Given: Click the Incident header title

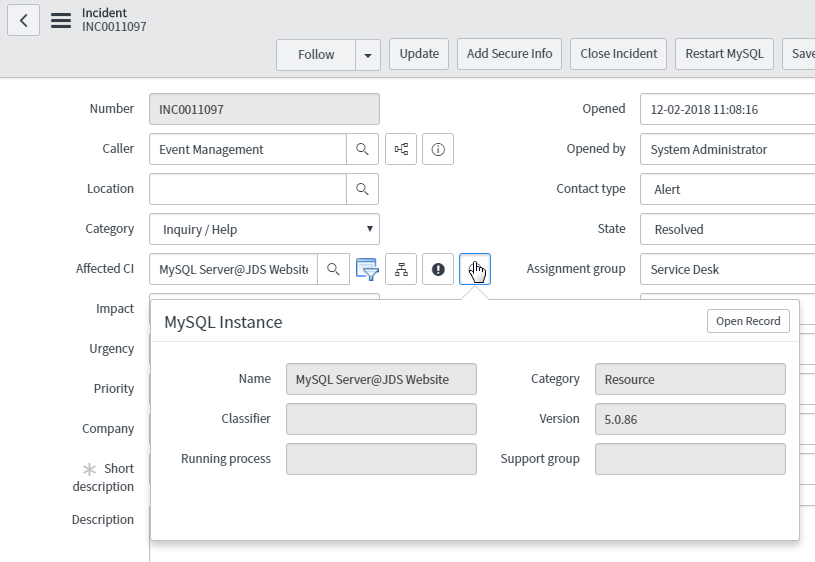Looking at the screenshot, I should [104, 13].
